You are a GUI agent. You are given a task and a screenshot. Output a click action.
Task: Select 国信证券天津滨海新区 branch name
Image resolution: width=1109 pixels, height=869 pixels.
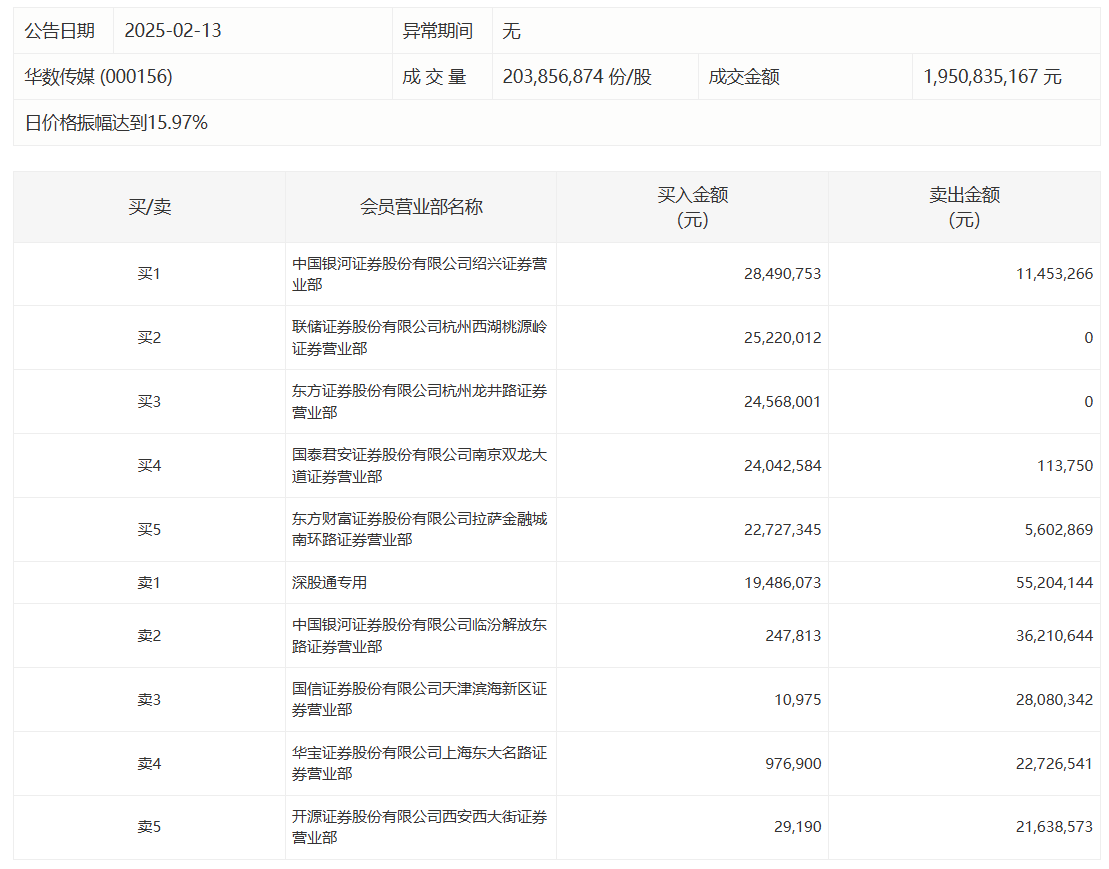(x=420, y=700)
